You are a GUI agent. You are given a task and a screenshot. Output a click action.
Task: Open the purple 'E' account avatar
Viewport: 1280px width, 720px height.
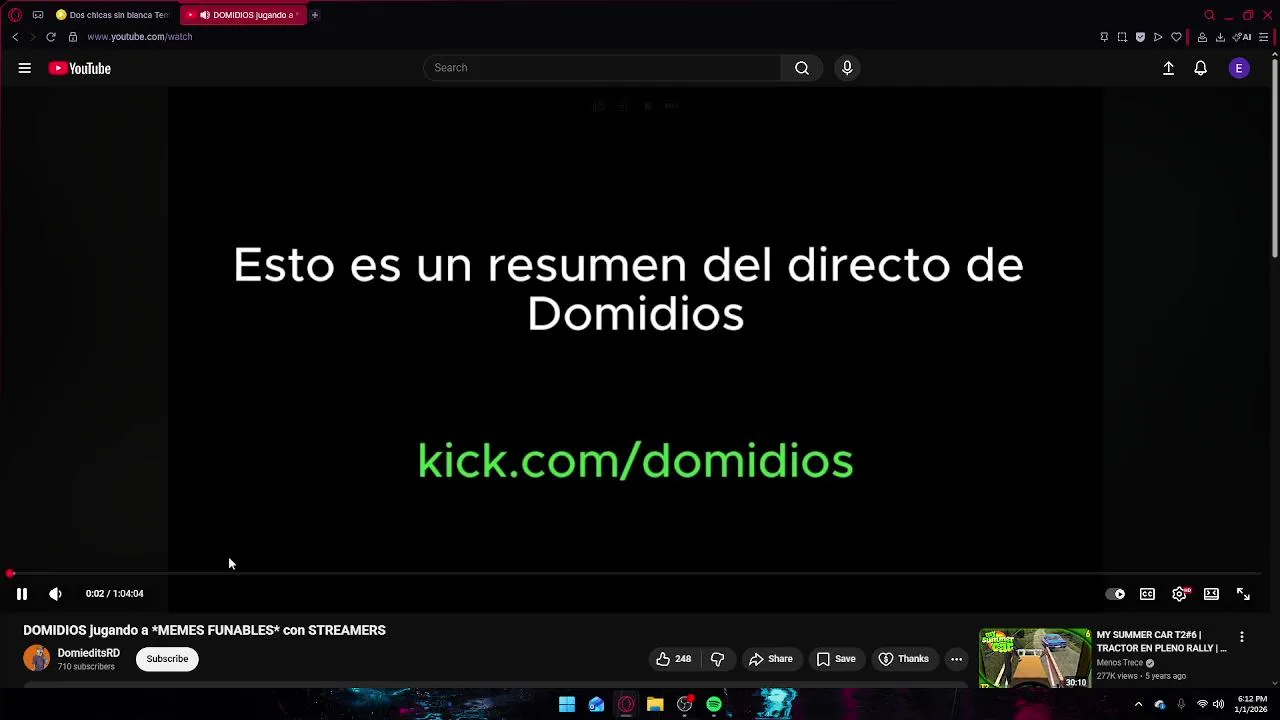1239,68
